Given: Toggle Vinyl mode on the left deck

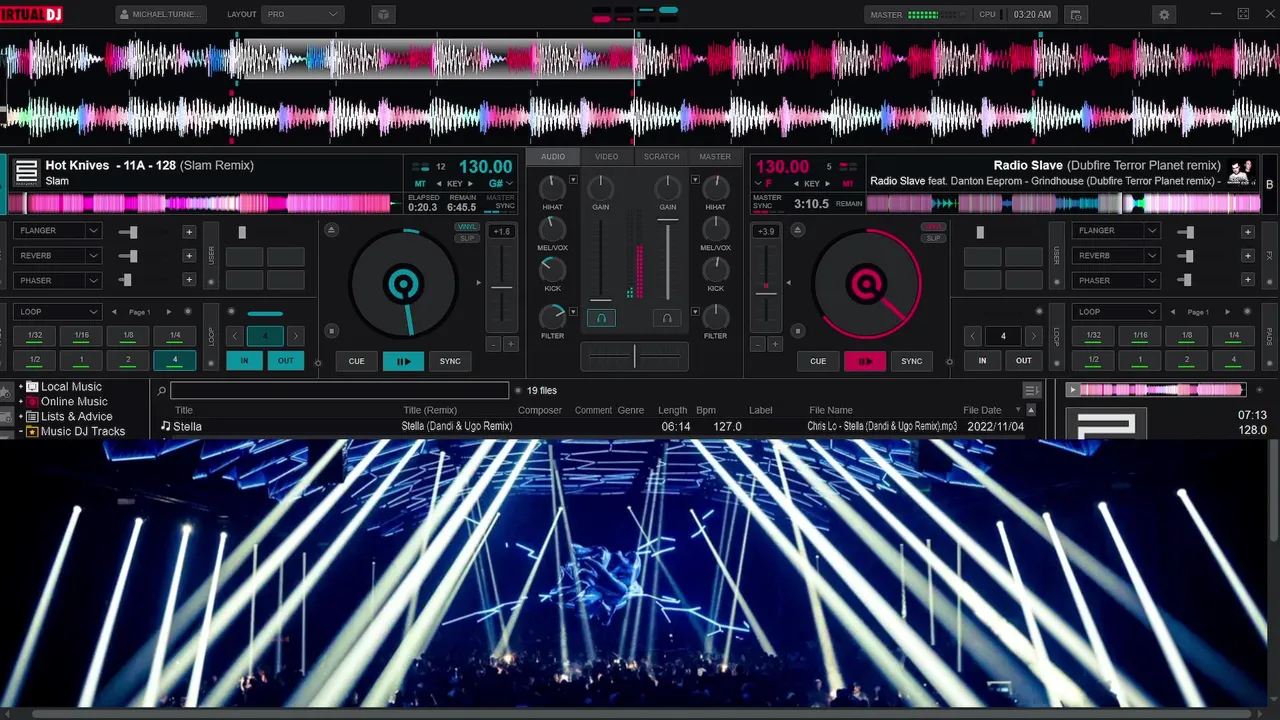Looking at the screenshot, I should click(x=466, y=227).
